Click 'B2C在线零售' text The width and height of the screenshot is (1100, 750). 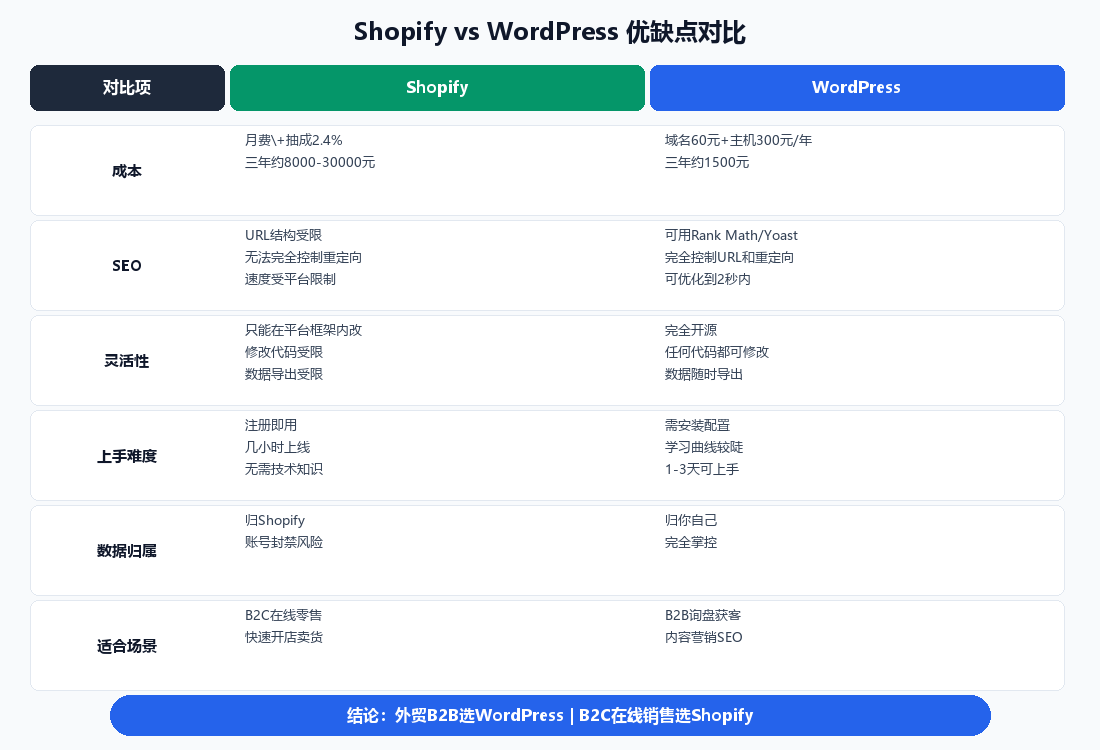283,615
